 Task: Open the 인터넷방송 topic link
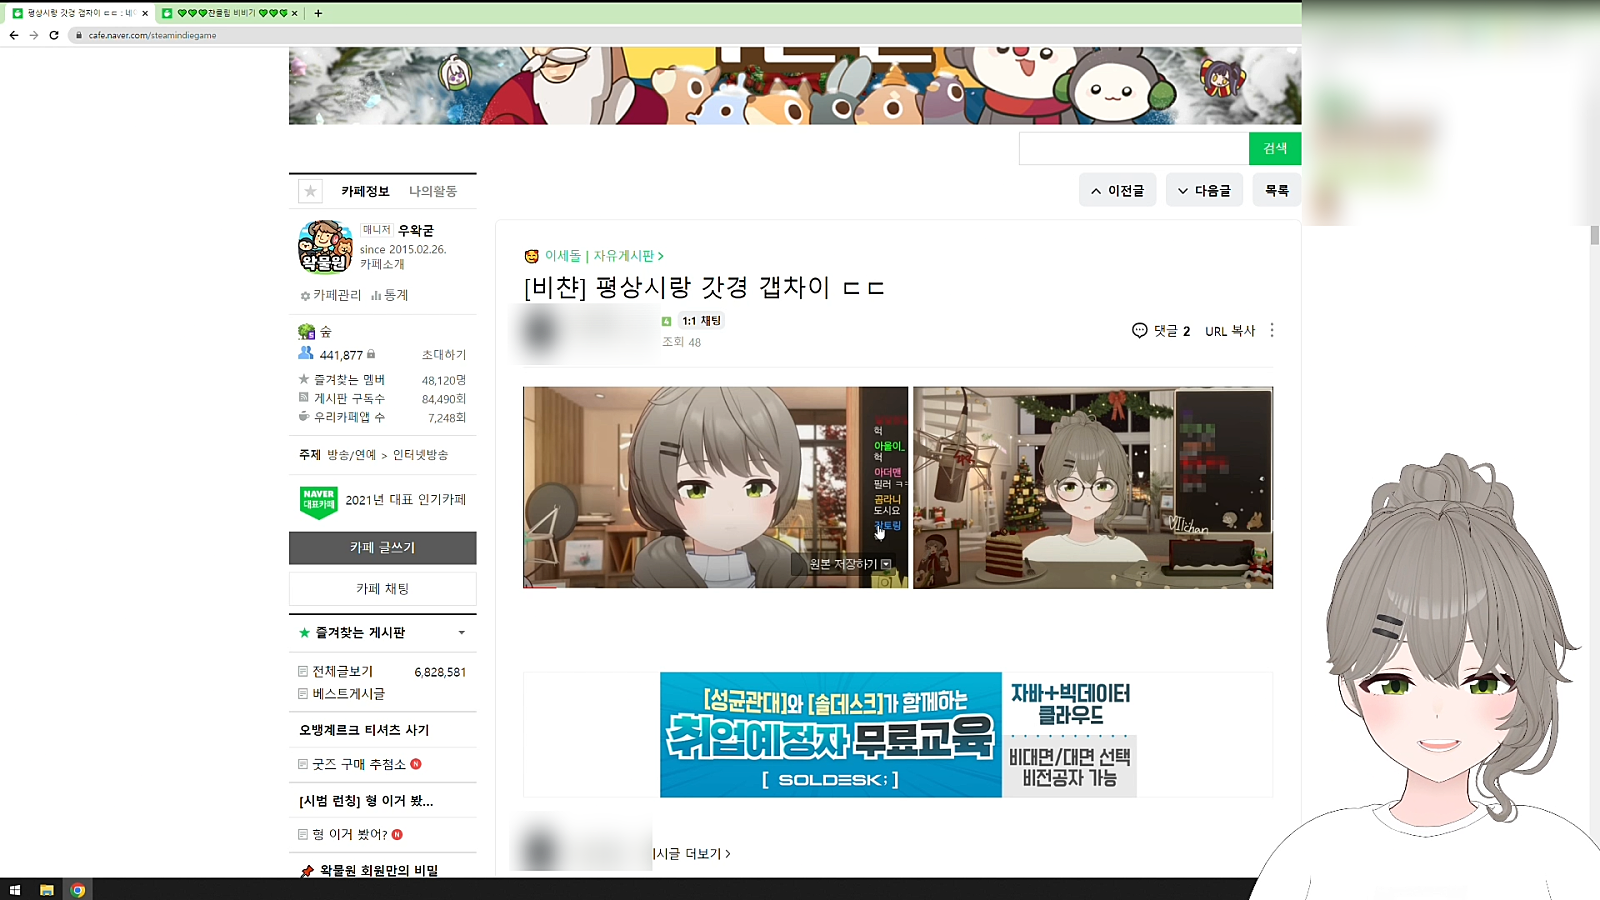[420, 455]
